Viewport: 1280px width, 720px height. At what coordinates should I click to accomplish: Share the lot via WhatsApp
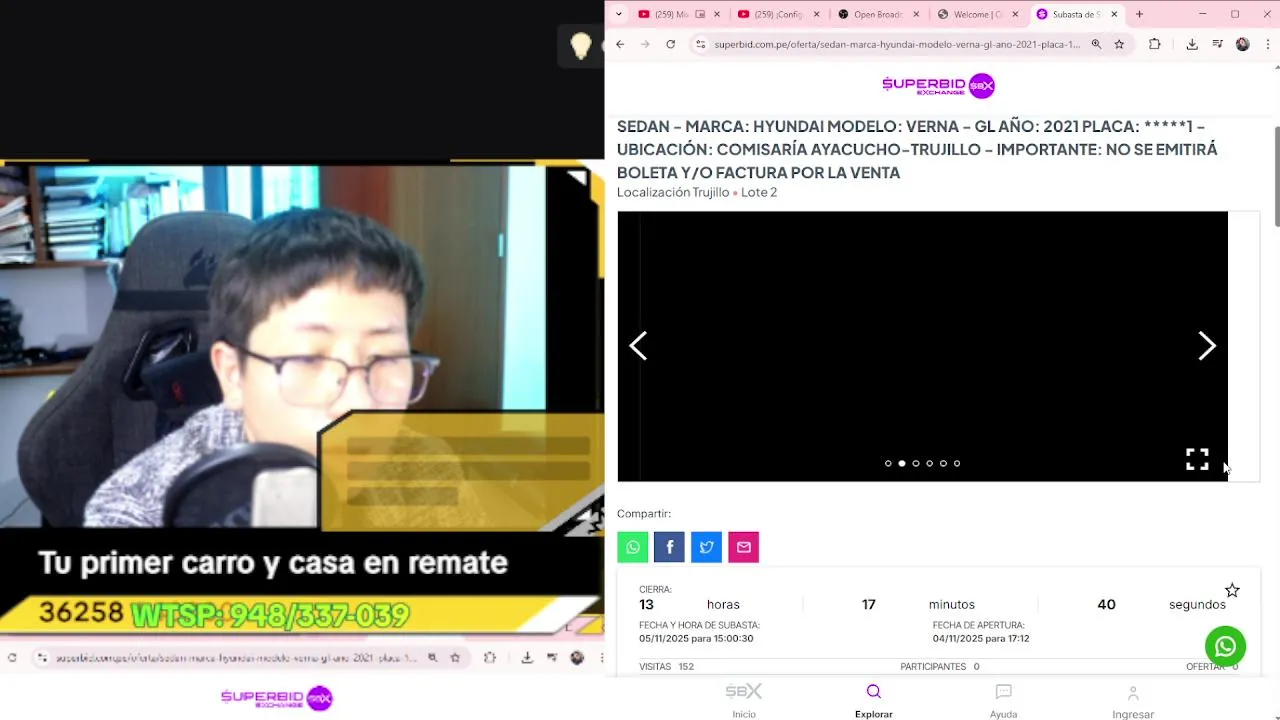tap(633, 547)
